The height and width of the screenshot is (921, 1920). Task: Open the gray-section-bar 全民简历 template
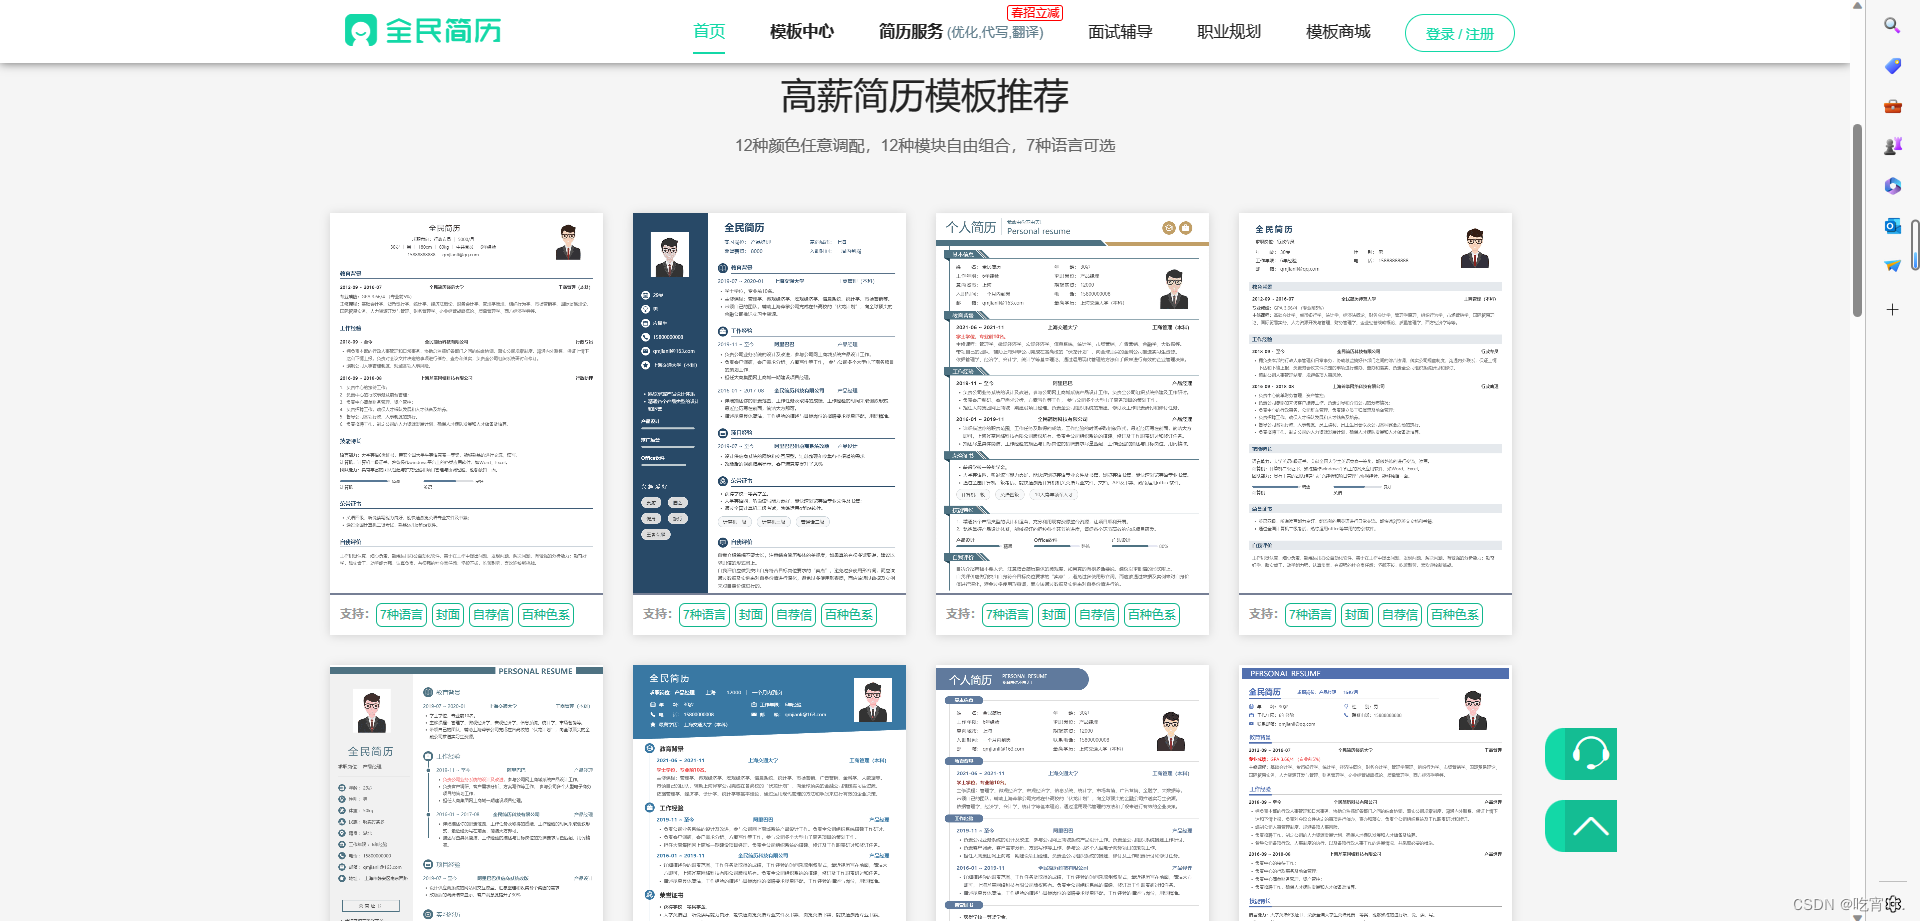coord(1375,403)
